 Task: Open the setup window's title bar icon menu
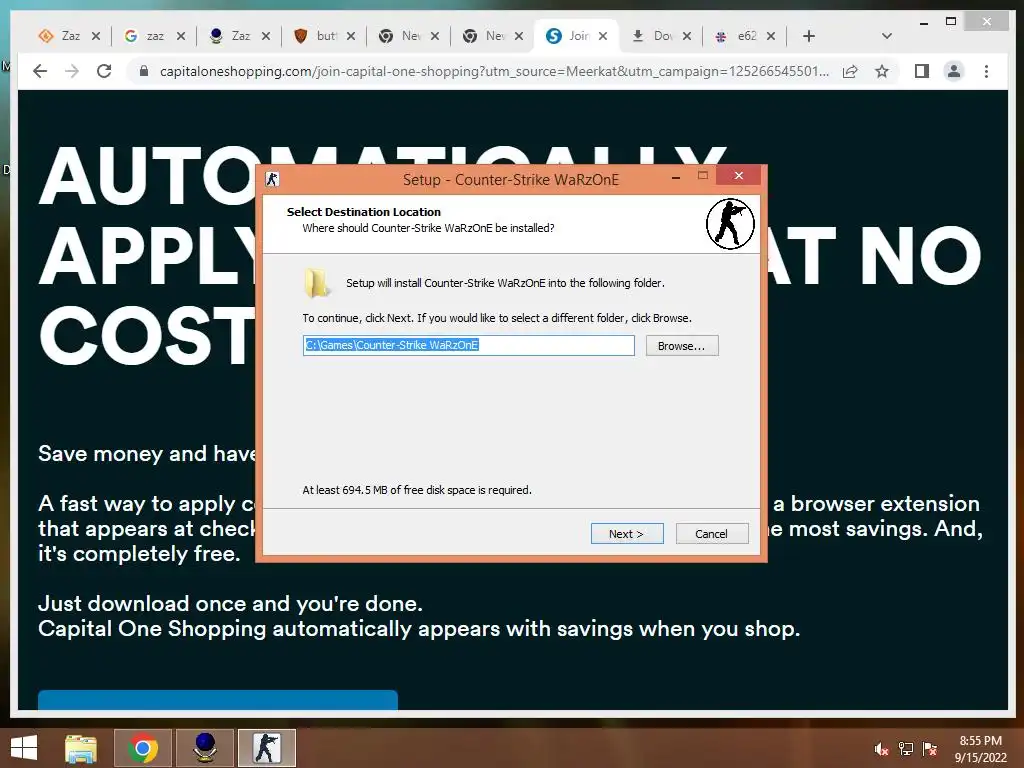272,179
